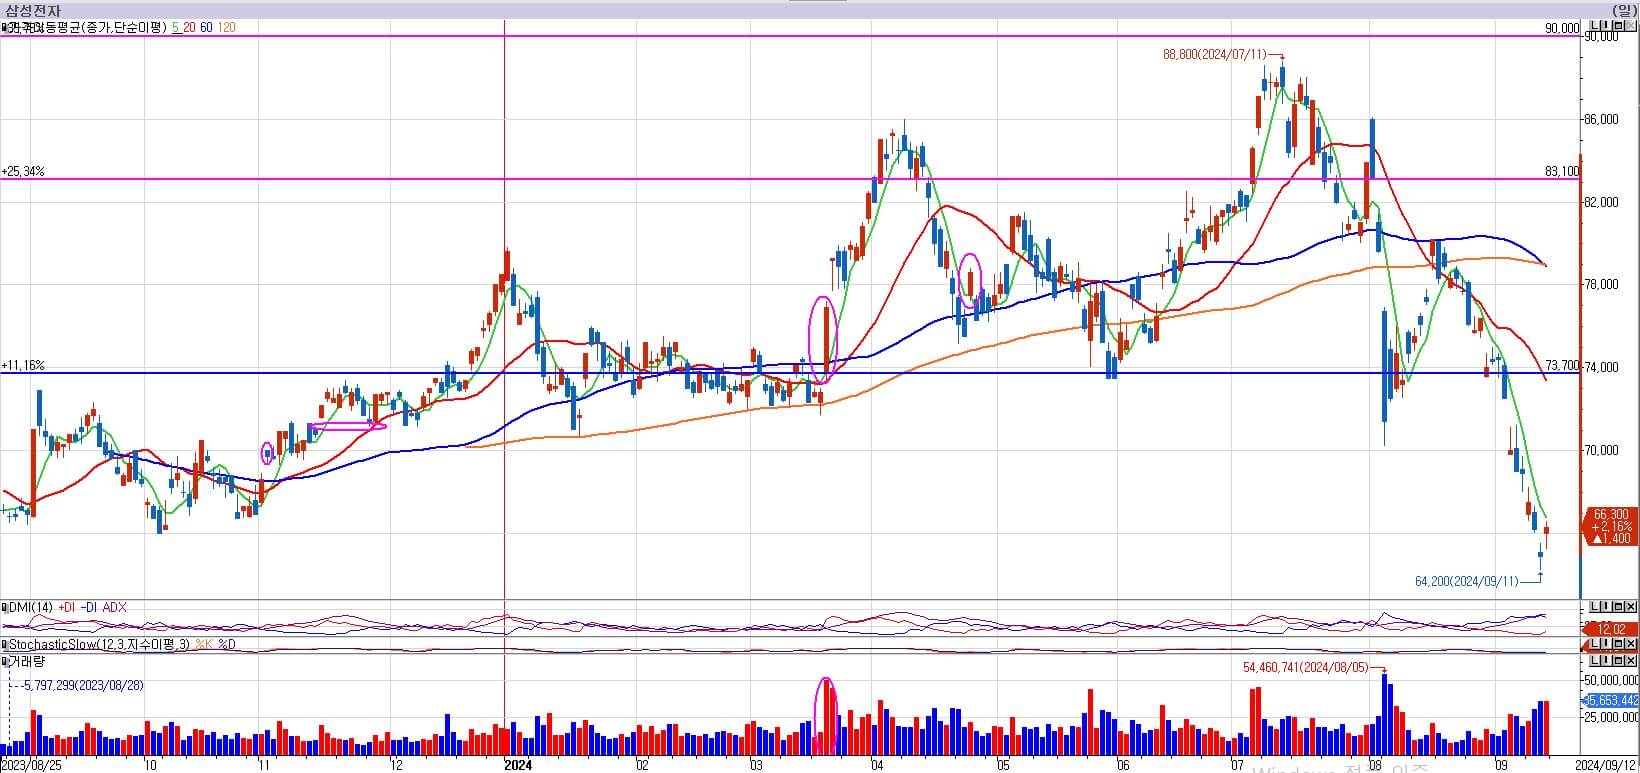This screenshot has height=773, width=1640.
Task: Click the (일) daily period label
Action: pyautogui.click(x=1625, y=10)
